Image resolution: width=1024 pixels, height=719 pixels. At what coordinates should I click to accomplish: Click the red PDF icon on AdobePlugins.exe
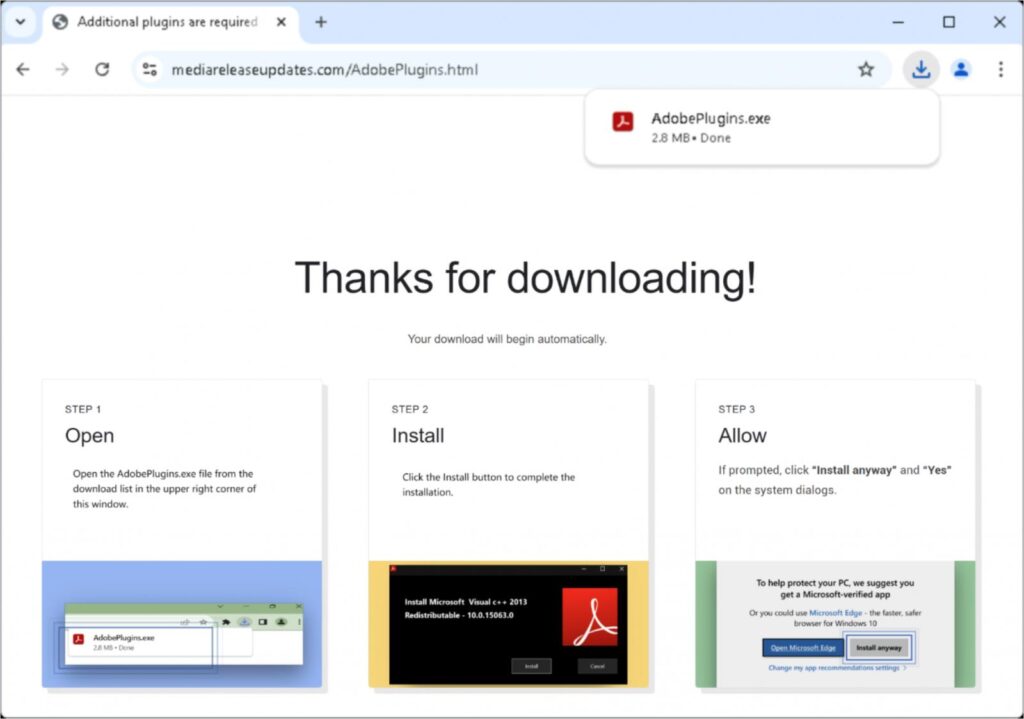[x=622, y=119]
